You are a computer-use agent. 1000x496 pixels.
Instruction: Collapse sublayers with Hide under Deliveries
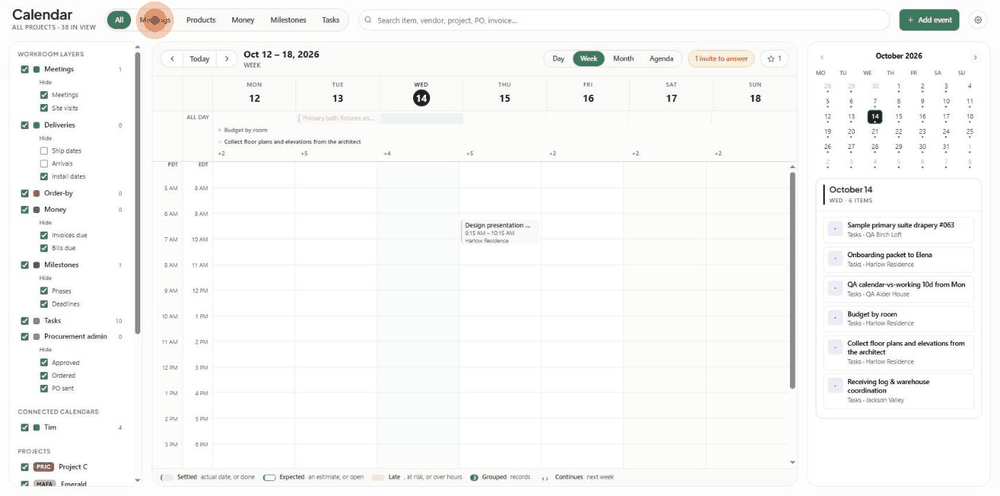(x=45, y=138)
